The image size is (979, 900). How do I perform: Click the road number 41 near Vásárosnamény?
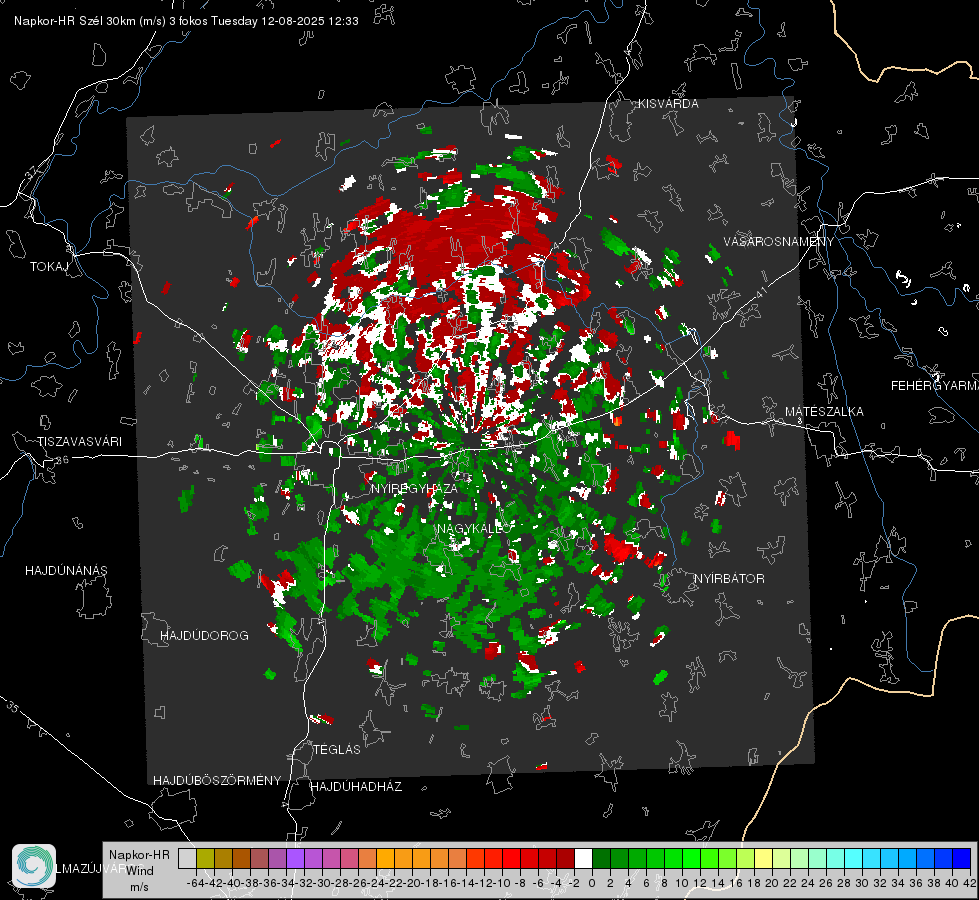point(760,292)
